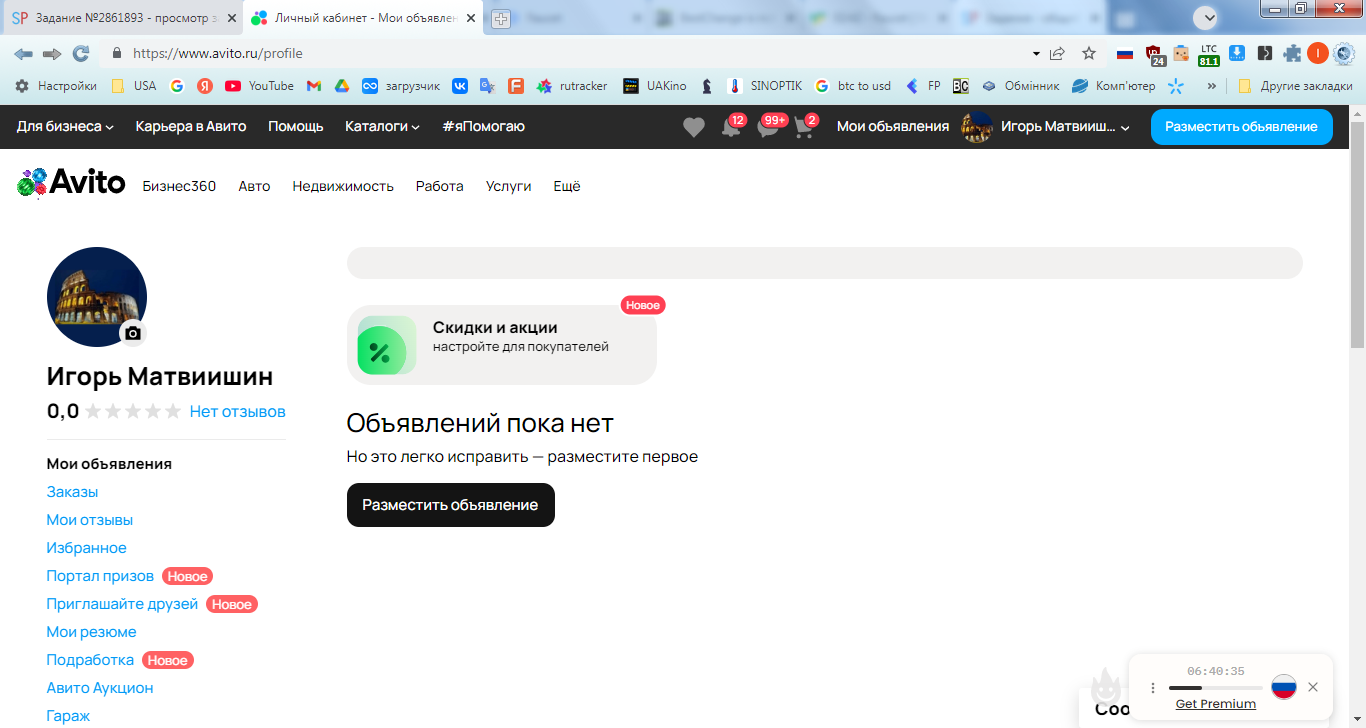Open the YouTube bookmark

tap(259, 86)
